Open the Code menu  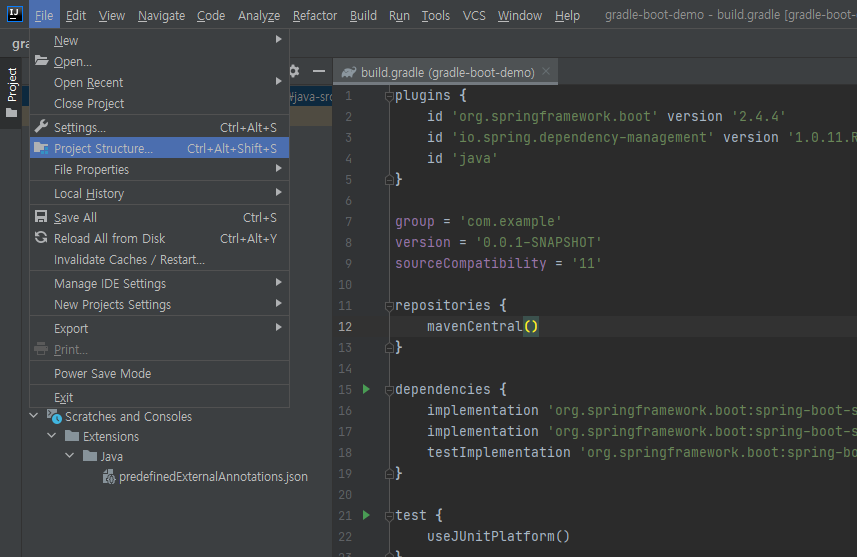[211, 15]
